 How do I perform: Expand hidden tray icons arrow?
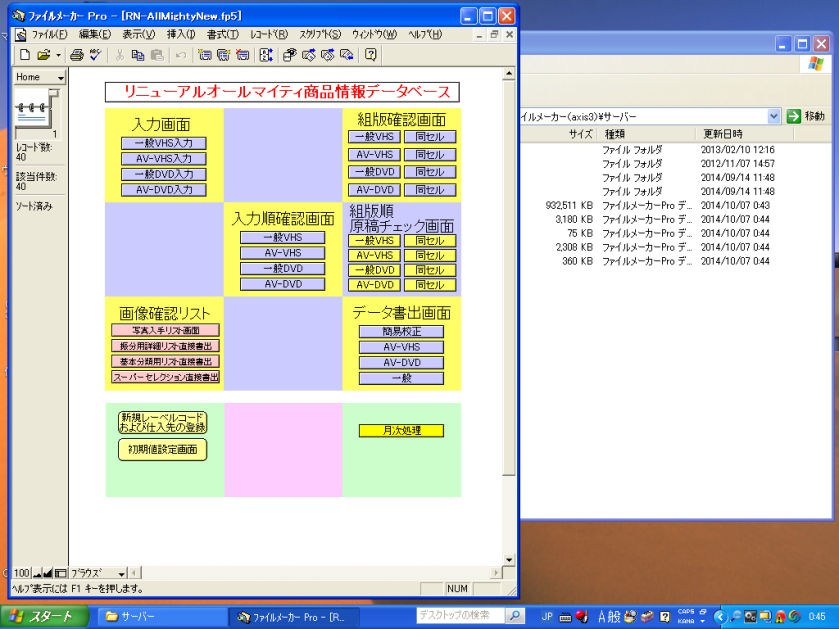(x=720, y=617)
